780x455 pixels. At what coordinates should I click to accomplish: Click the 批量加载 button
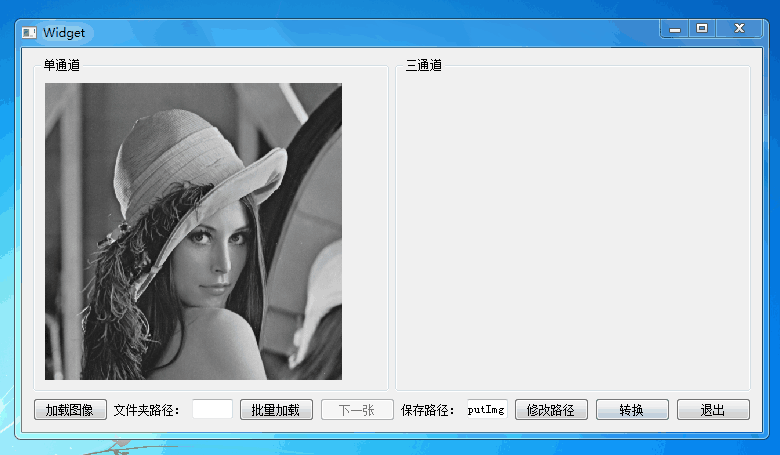[x=276, y=410]
